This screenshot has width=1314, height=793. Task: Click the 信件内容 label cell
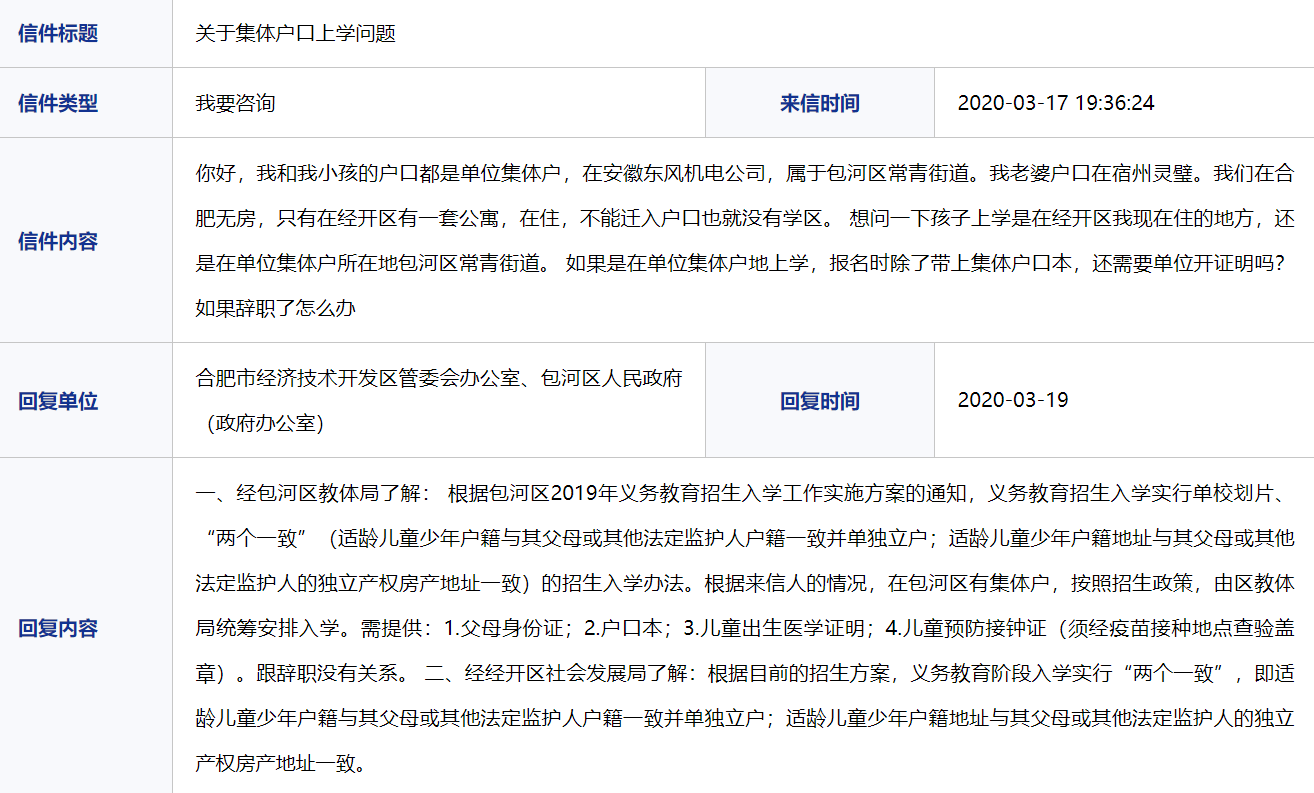pyautogui.click(x=86, y=241)
